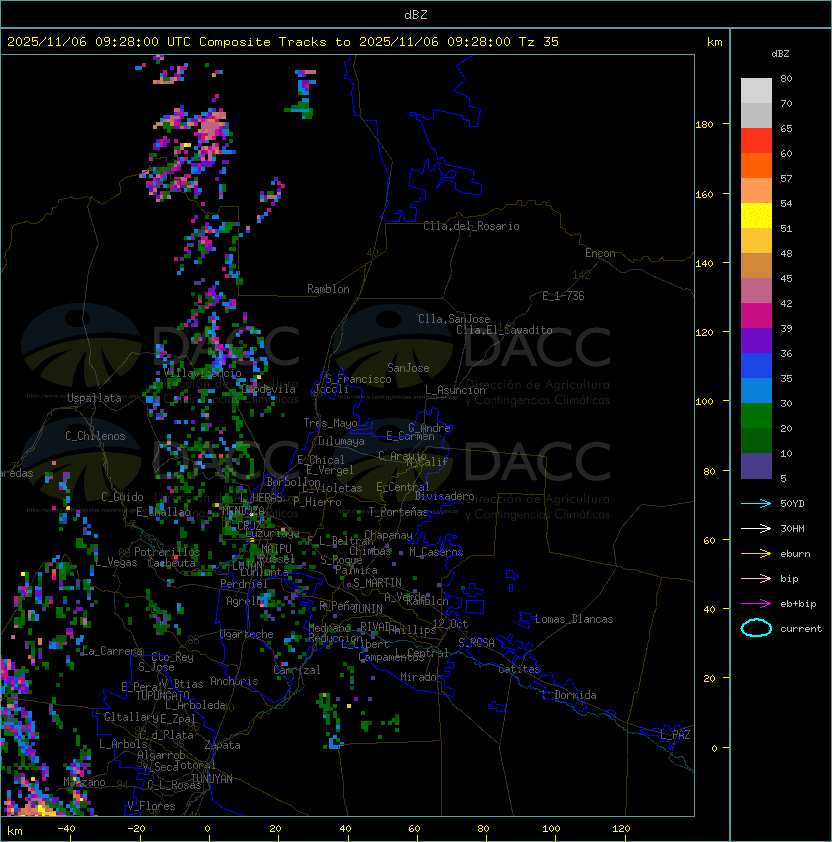The image size is (832, 842).
Task: Click the 'Uspallata' map label
Action: (94, 398)
